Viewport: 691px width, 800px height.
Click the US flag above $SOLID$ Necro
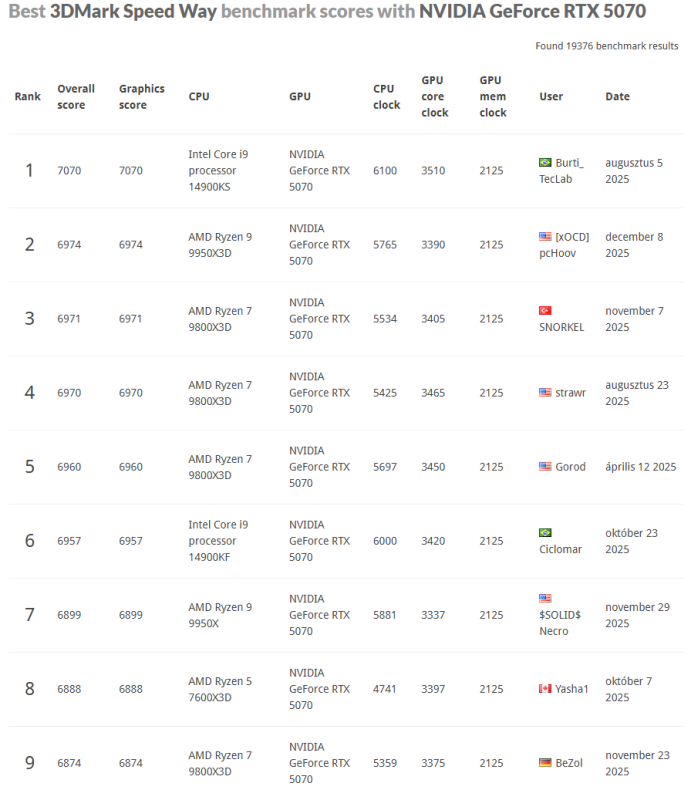(x=545, y=598)
